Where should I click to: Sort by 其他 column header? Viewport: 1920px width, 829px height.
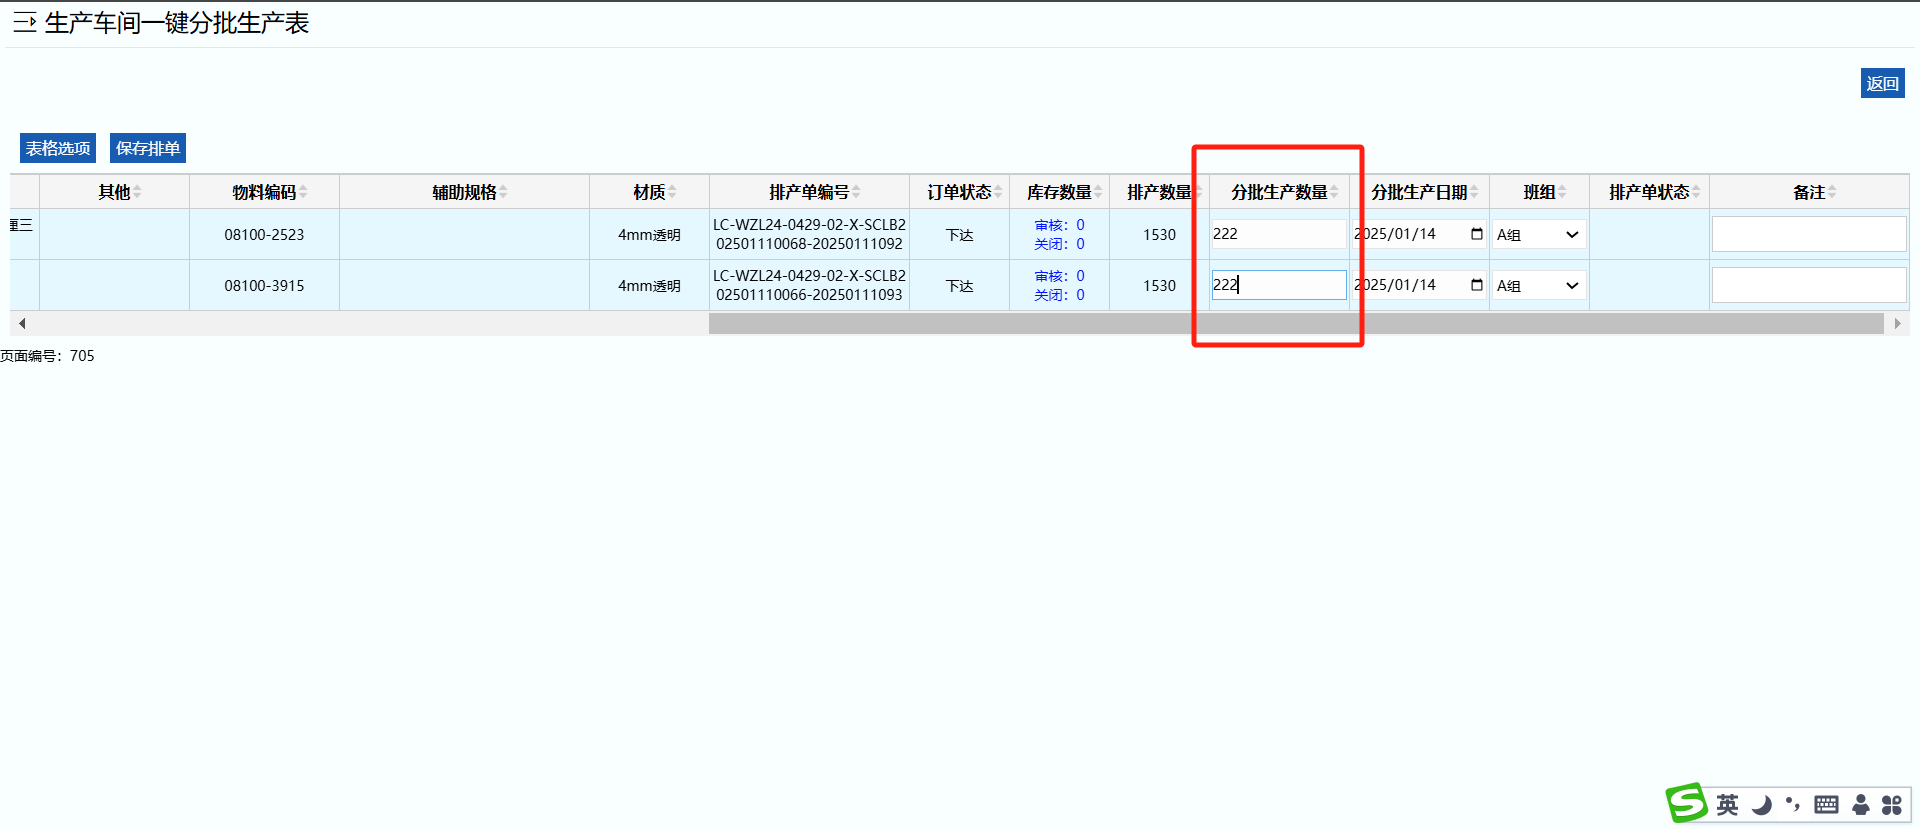[x=114, y=192]
